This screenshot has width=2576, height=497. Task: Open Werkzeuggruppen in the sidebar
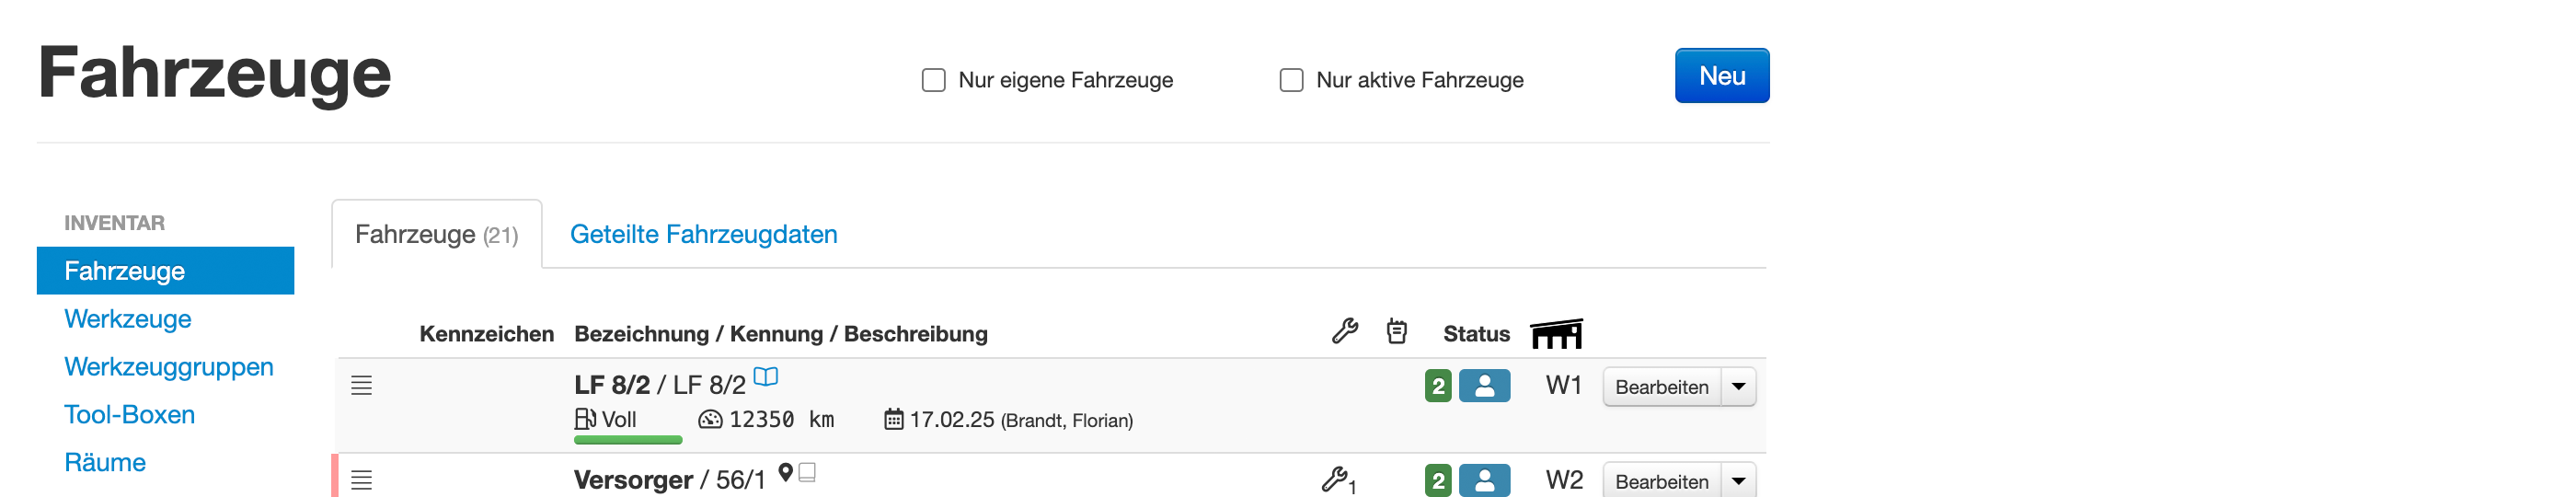(169, 367)
